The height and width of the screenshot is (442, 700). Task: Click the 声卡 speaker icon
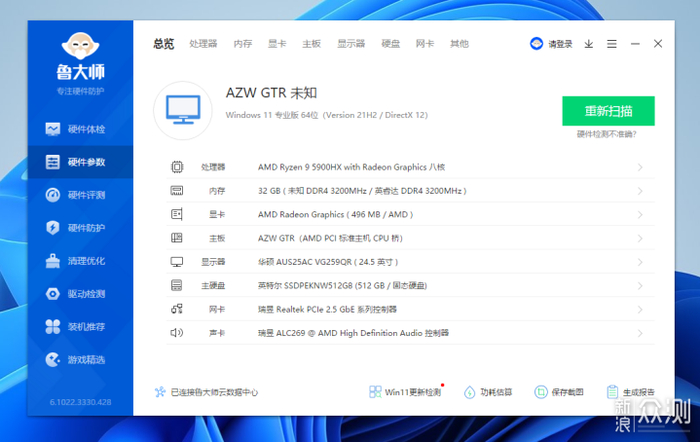pyautogui.click(x=177, y=333)
